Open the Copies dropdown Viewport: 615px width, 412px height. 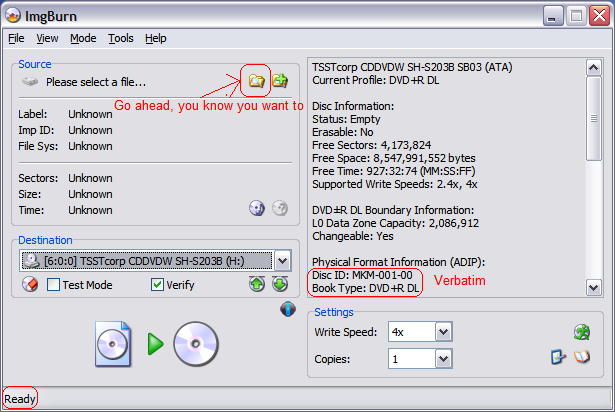pyautogui.click(x=443, y=358)
